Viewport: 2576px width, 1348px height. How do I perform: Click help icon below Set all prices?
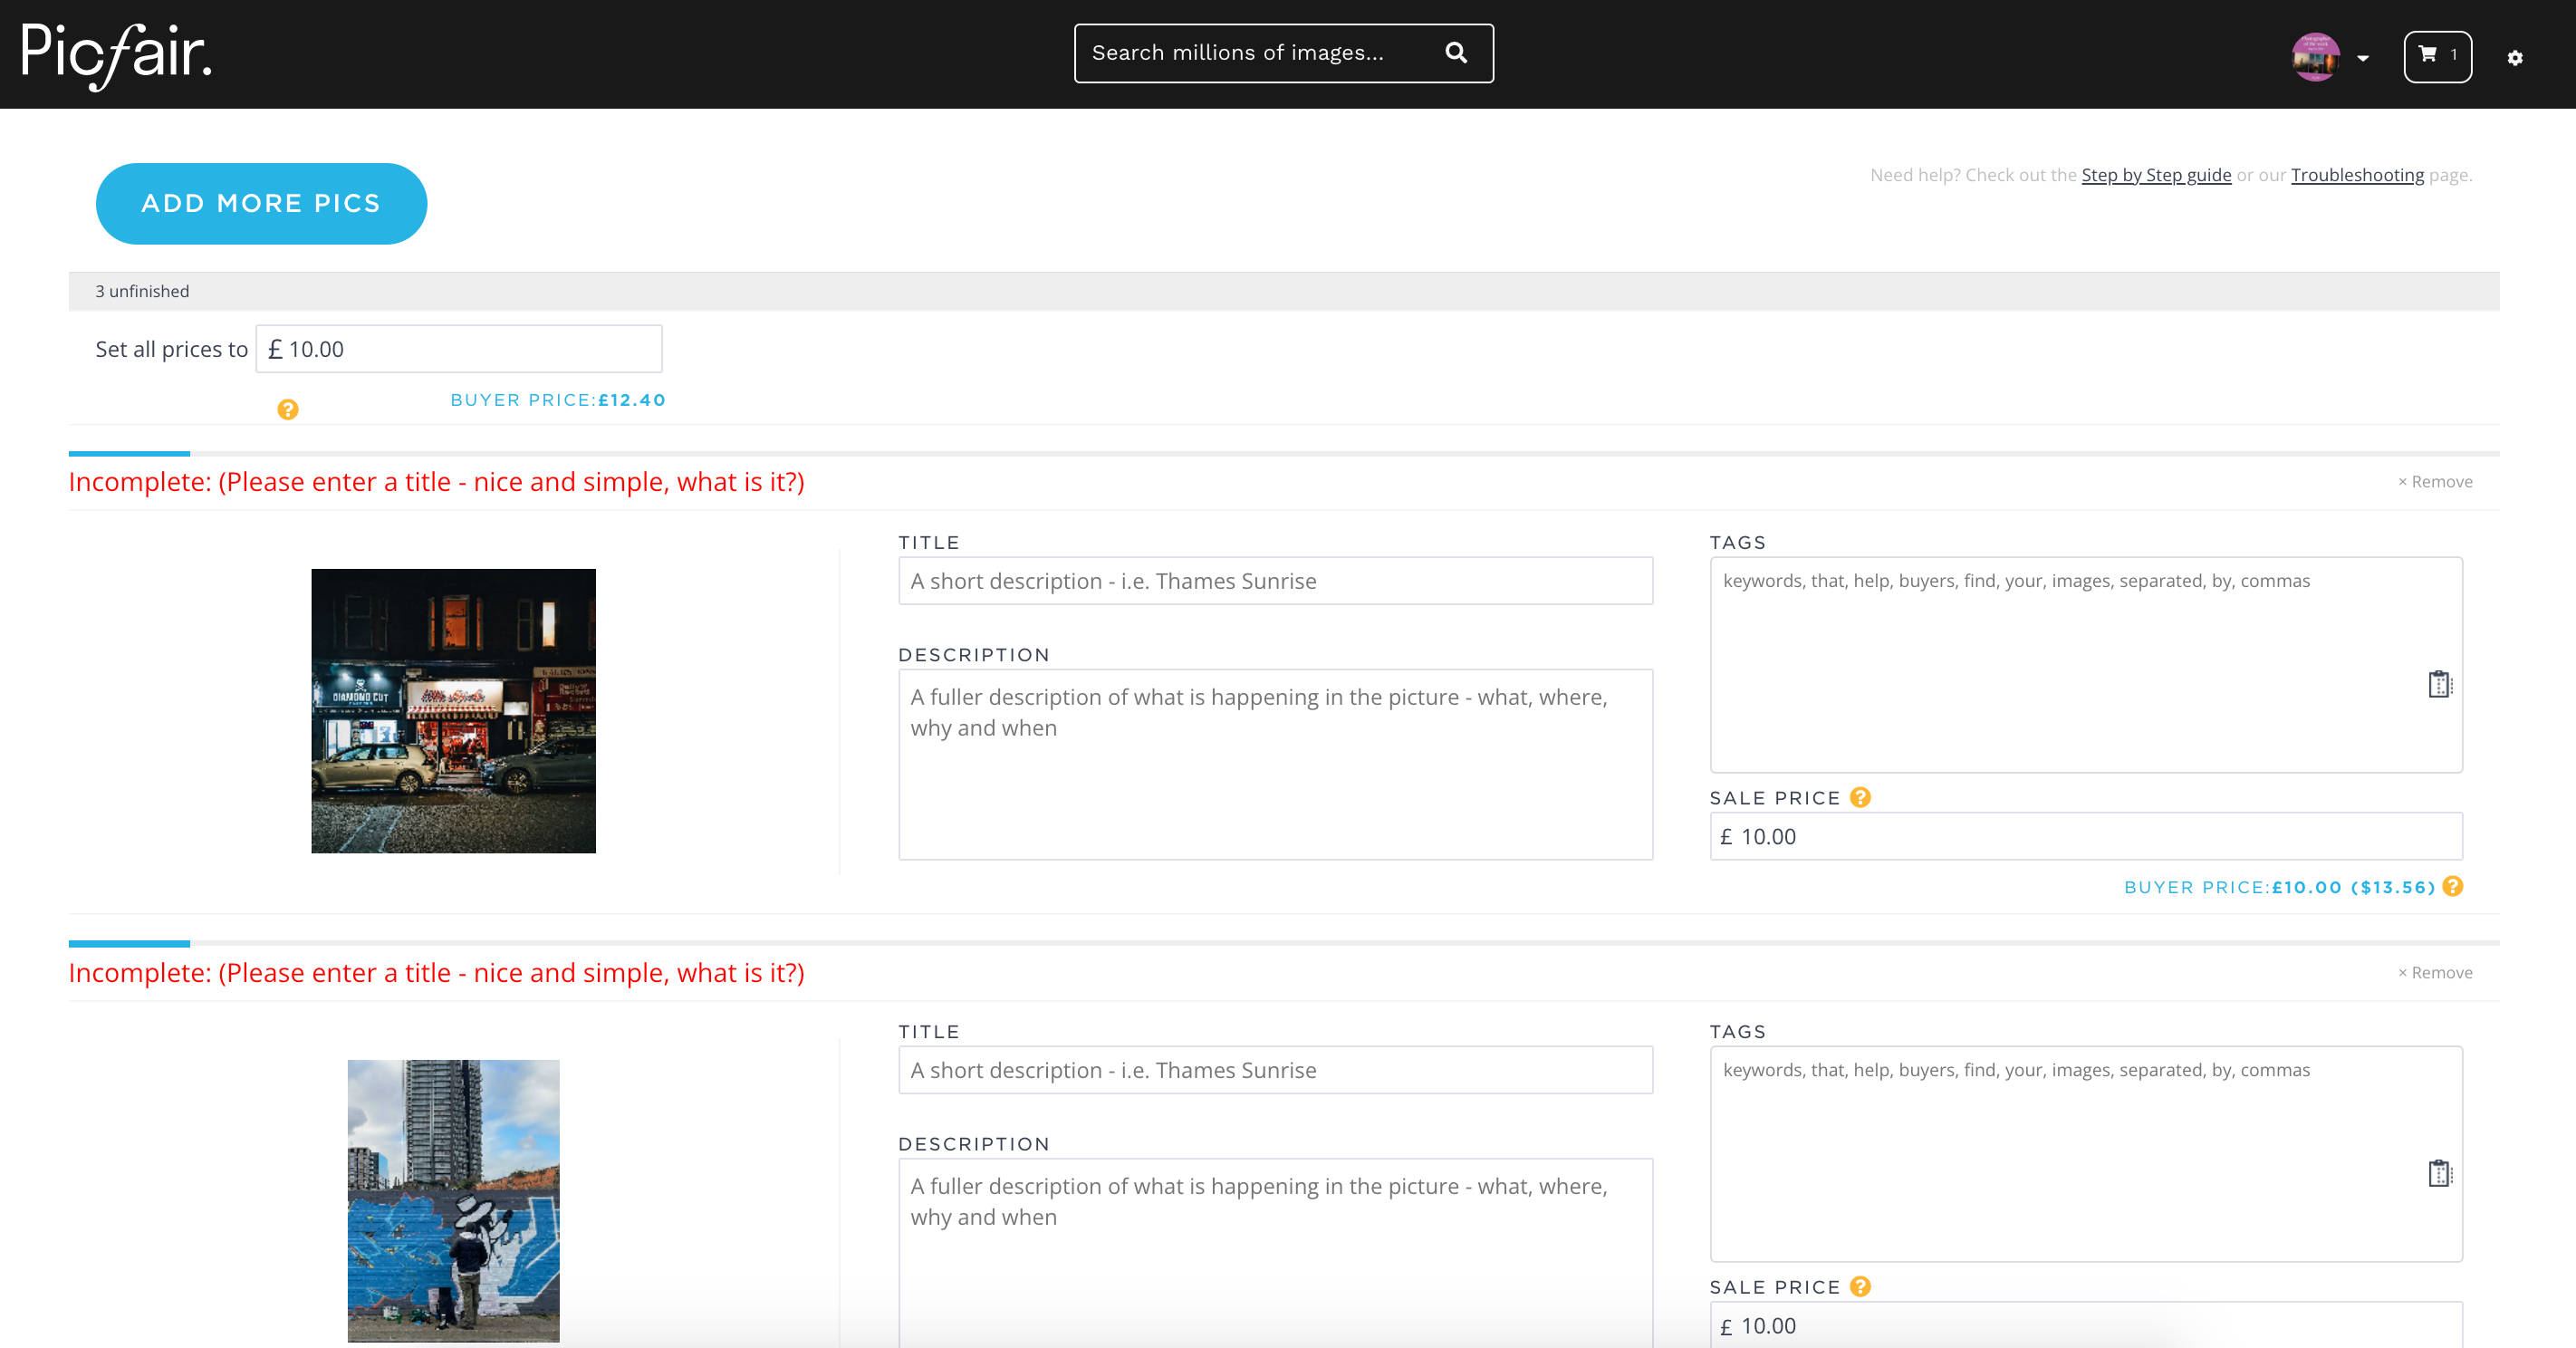coord(288,409)
